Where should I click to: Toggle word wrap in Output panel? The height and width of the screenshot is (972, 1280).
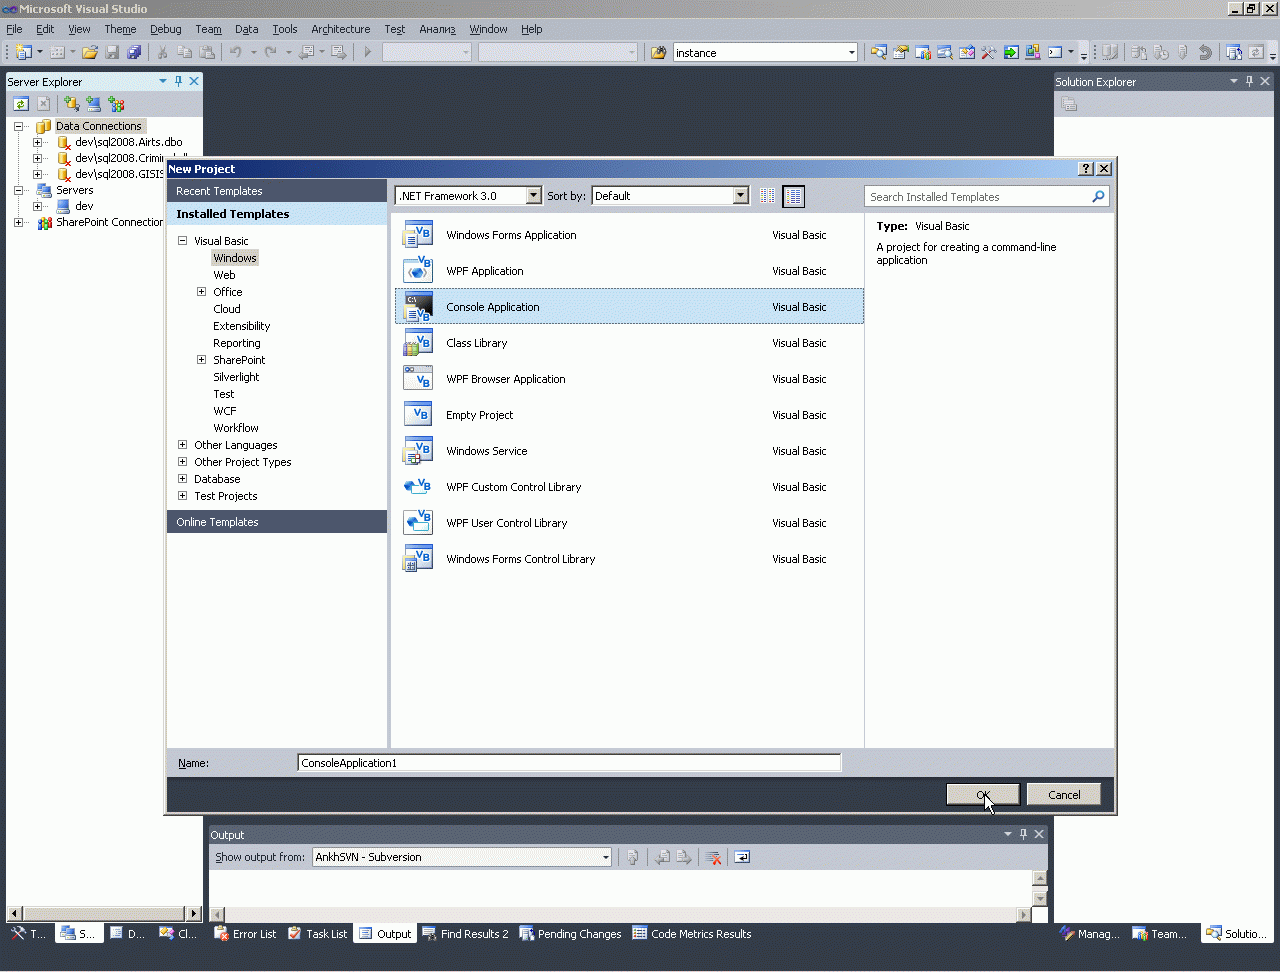point(741,857)
